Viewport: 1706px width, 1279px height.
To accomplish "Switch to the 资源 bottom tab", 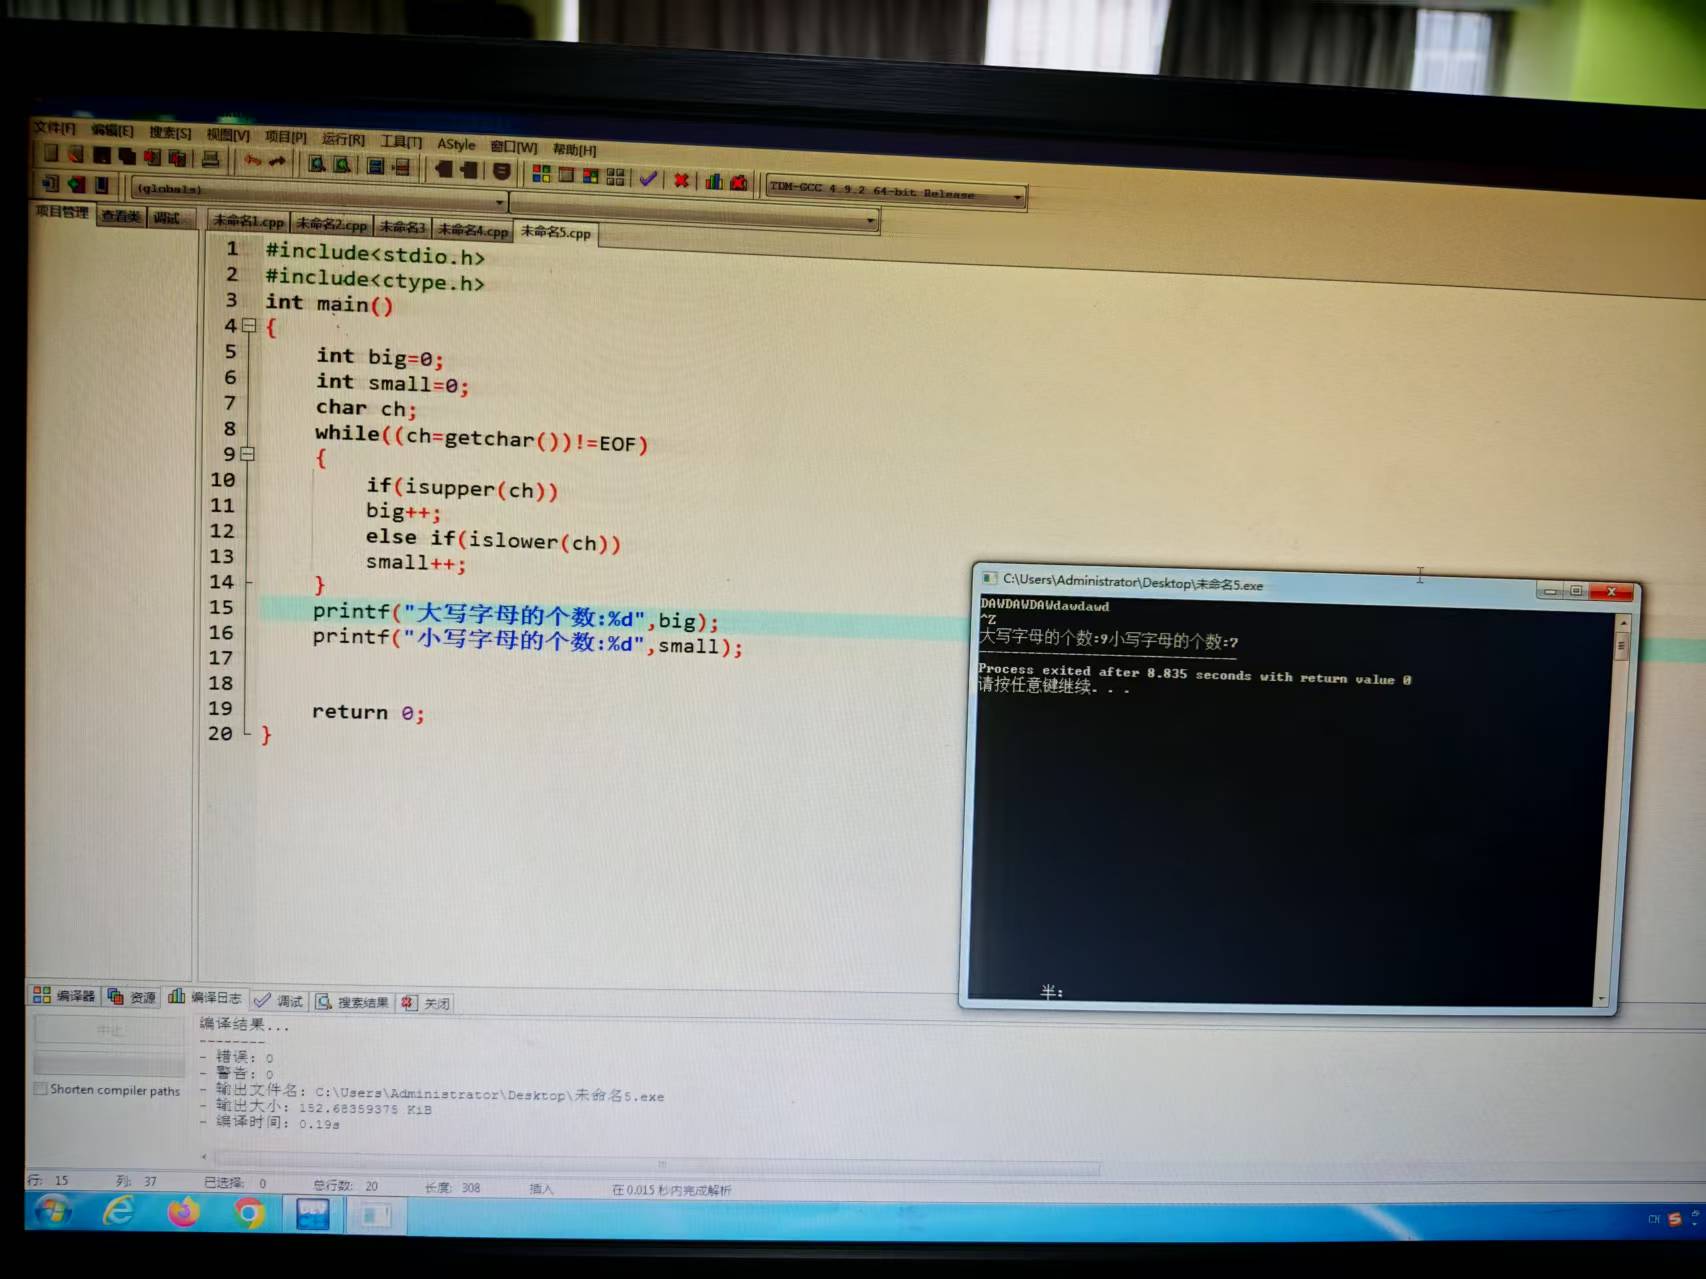I will (132, 996).
